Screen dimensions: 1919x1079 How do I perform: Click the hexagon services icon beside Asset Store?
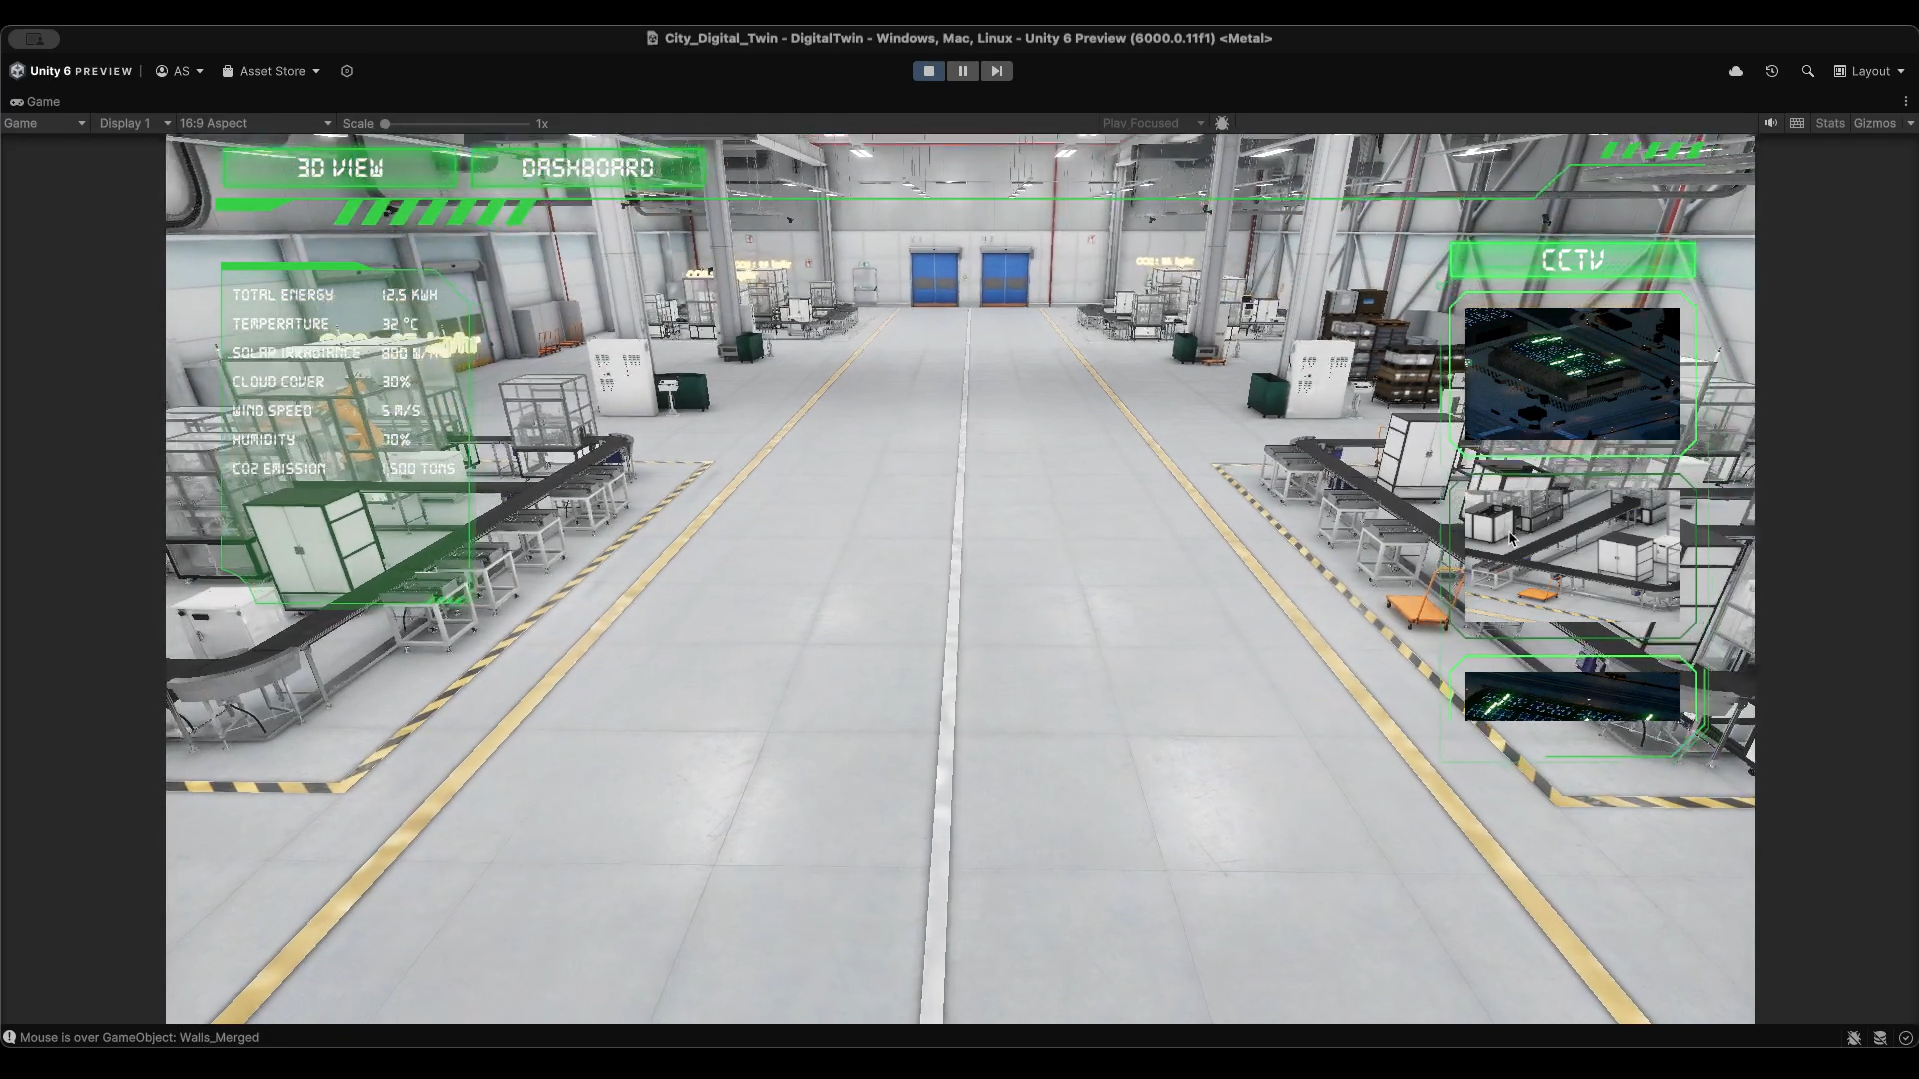[347, 71]
